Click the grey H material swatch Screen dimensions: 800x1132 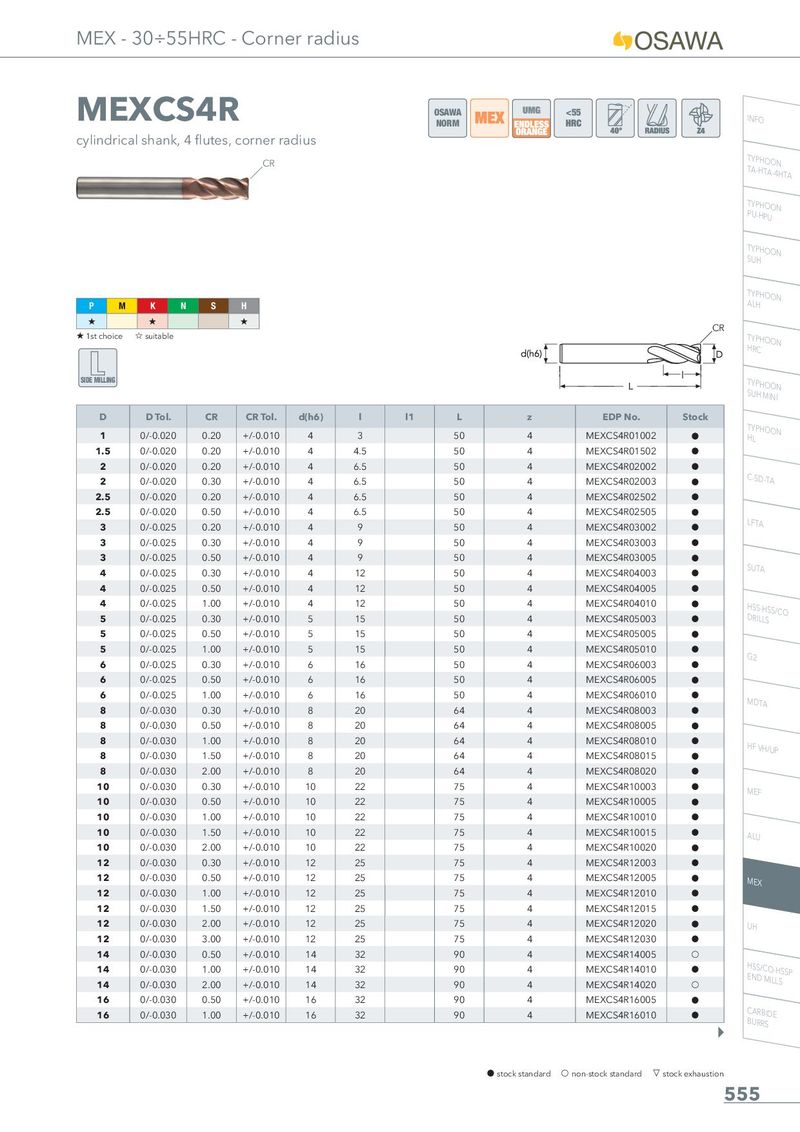coord(244,306)
